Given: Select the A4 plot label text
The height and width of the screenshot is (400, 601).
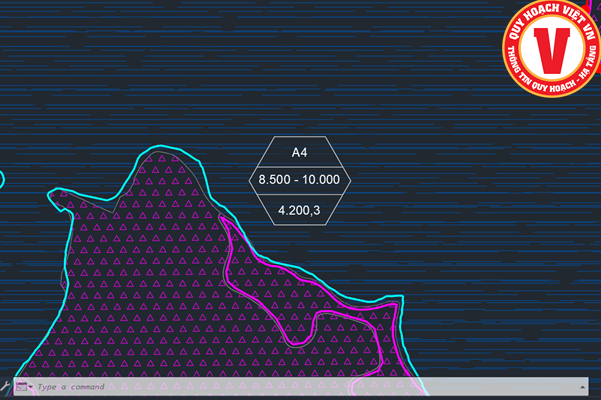Looking at the screenshot, I should (298, 153).
